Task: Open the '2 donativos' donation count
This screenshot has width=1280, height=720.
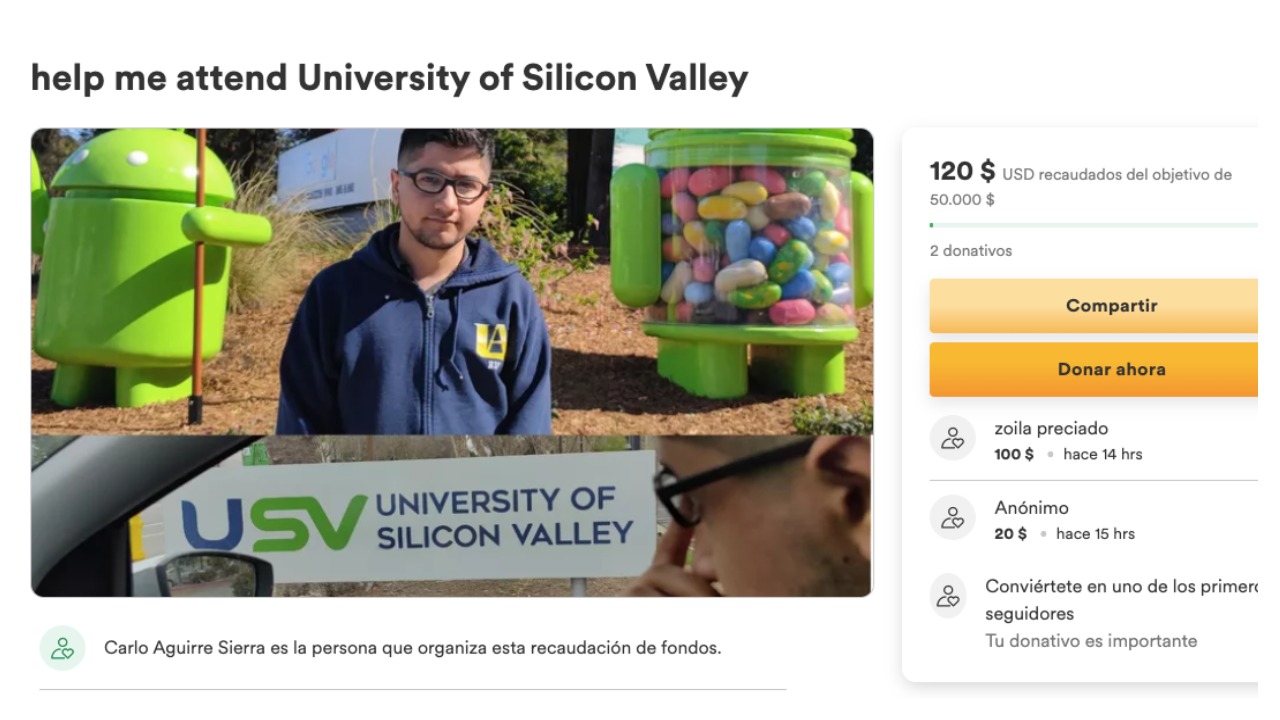Action: pos(970,251)
